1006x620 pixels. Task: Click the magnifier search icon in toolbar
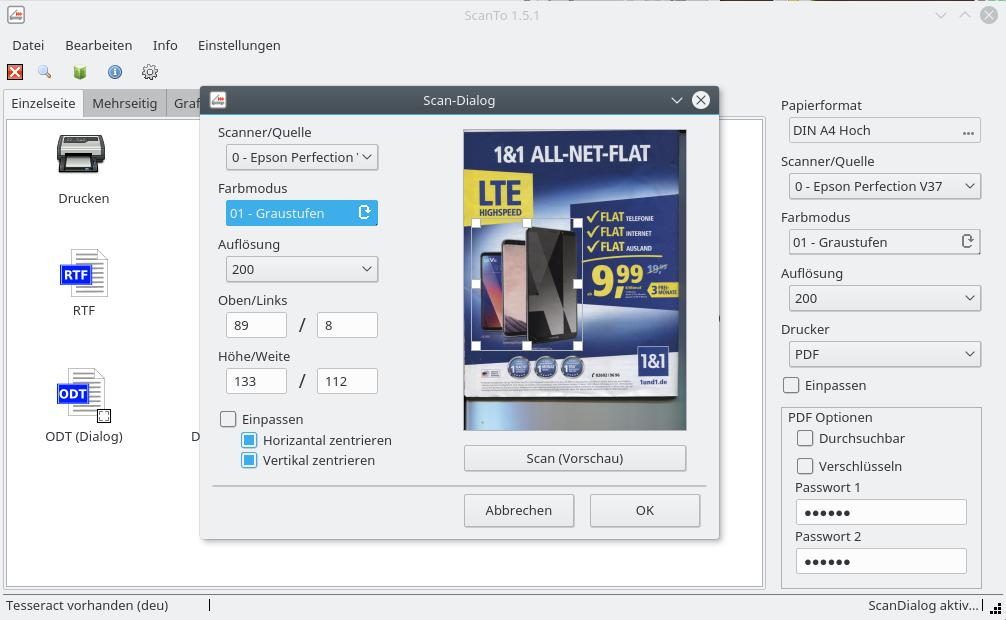(44, 72)
